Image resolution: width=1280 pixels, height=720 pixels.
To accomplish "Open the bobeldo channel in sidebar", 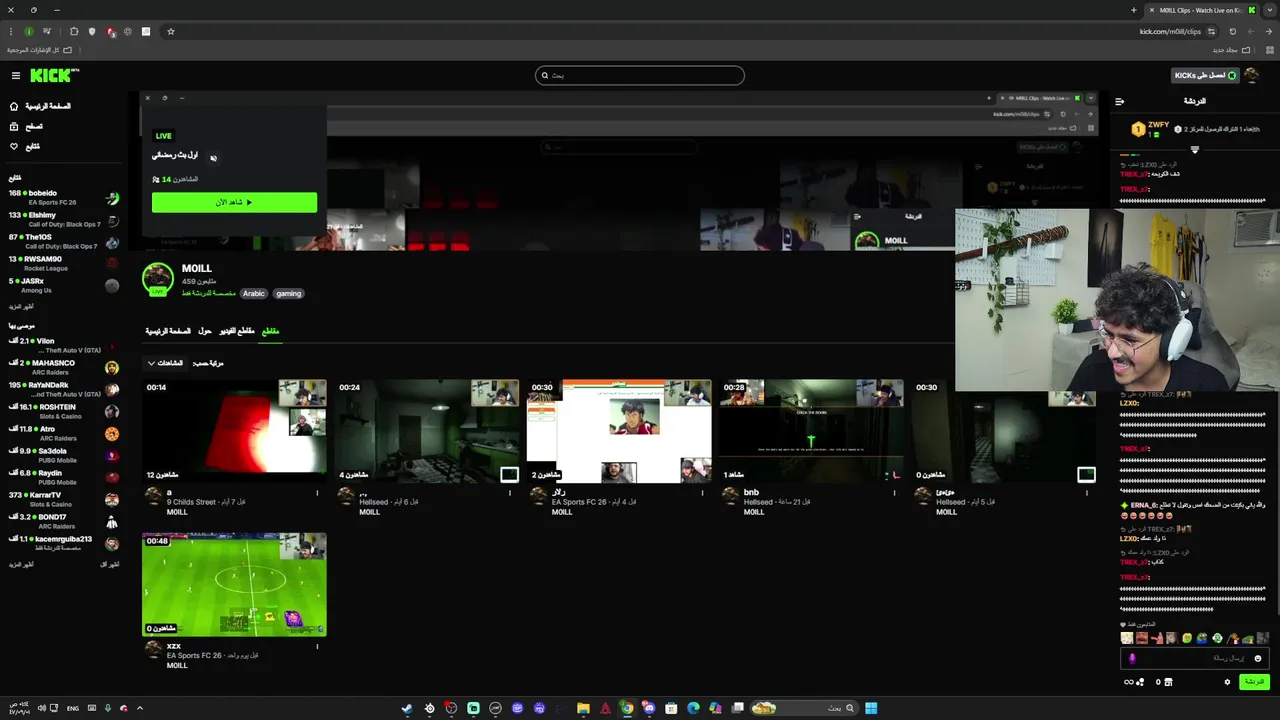I will [x=64, y=198].
